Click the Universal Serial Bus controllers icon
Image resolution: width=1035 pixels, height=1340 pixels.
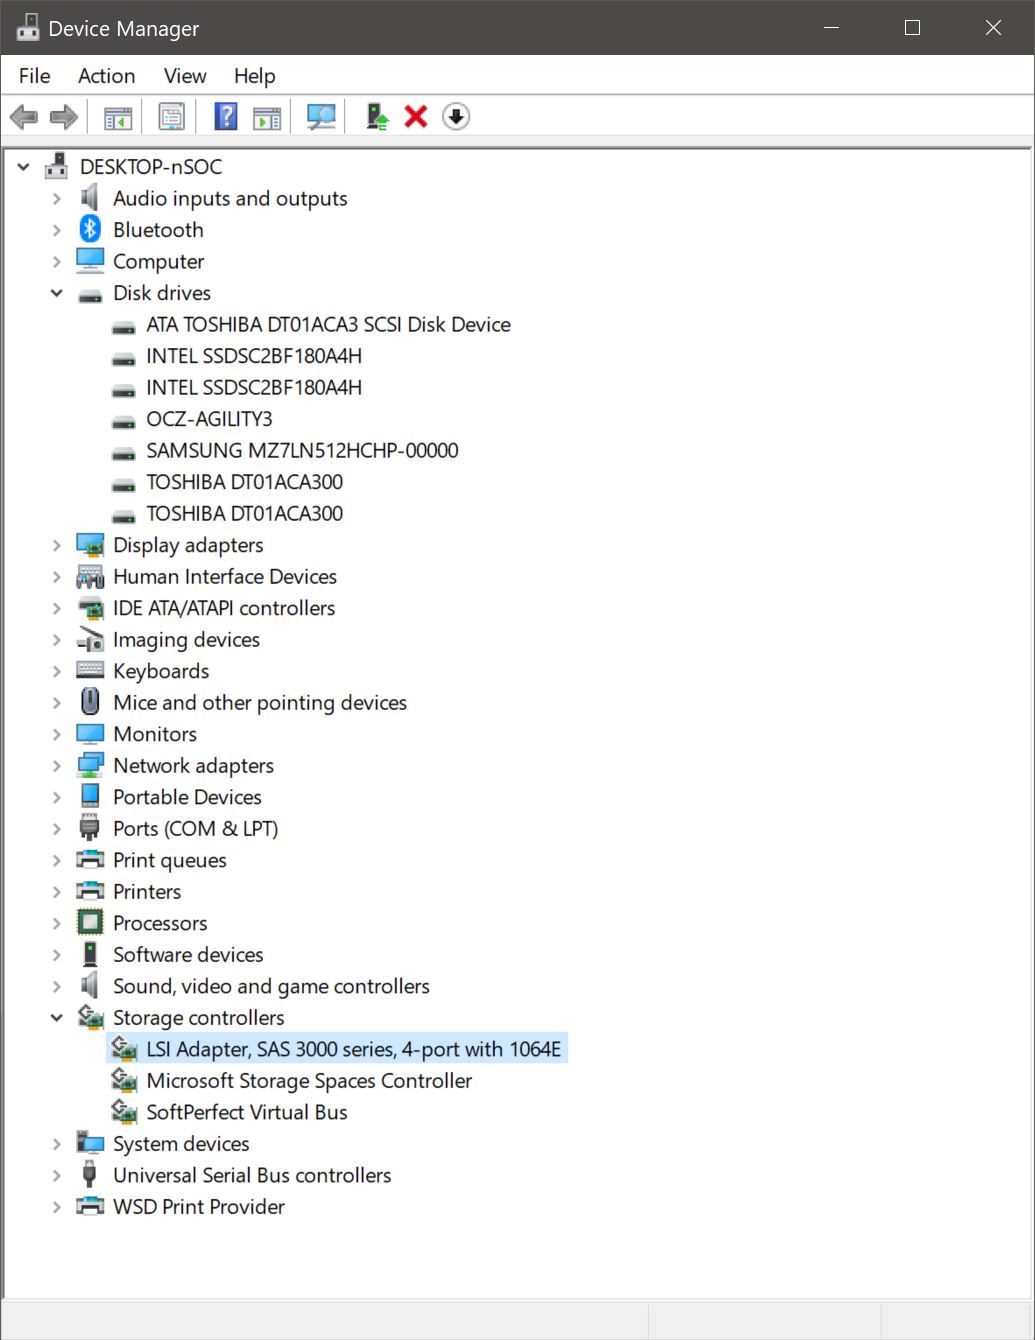(90, 1174)
